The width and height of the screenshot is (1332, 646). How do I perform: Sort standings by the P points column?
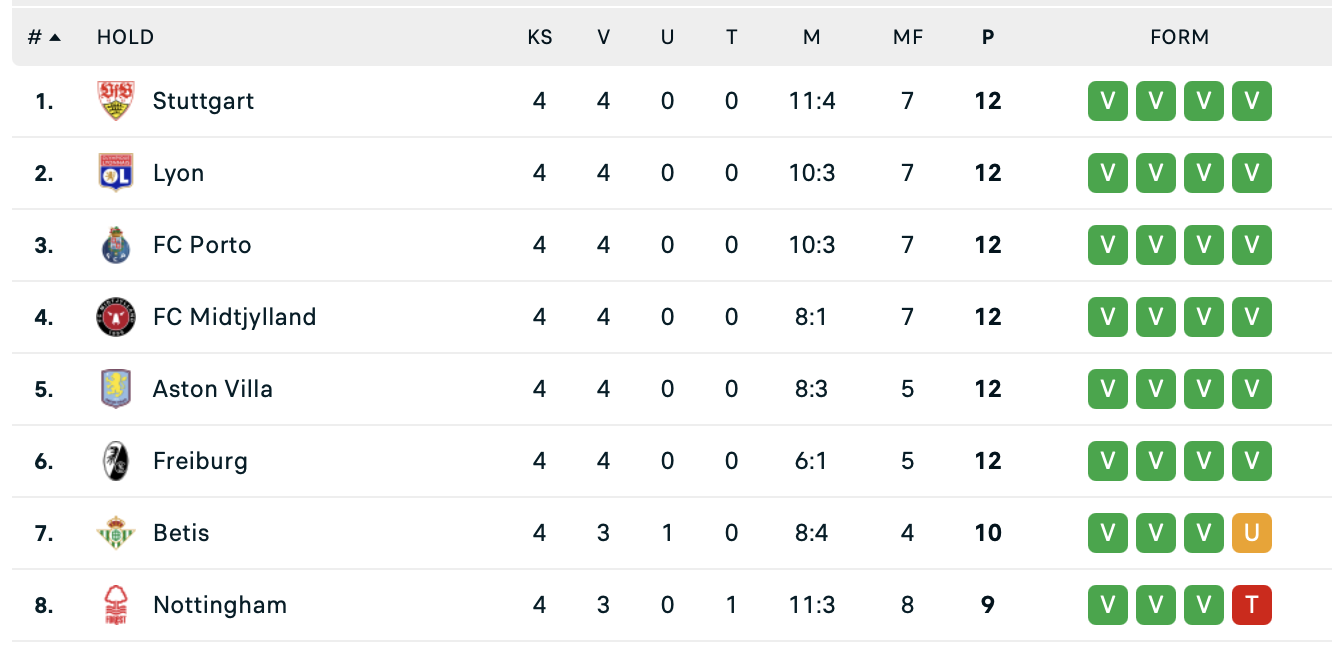[988, 37]
